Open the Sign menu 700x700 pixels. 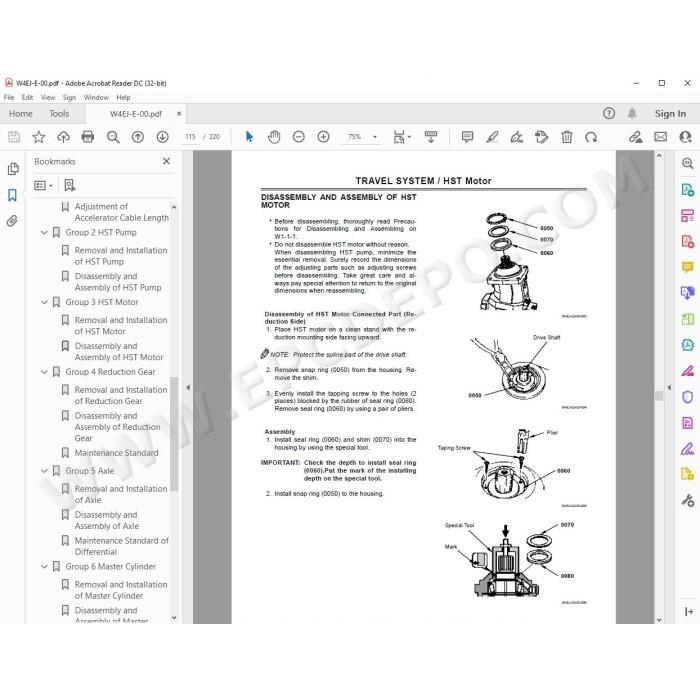coord(69,97)
